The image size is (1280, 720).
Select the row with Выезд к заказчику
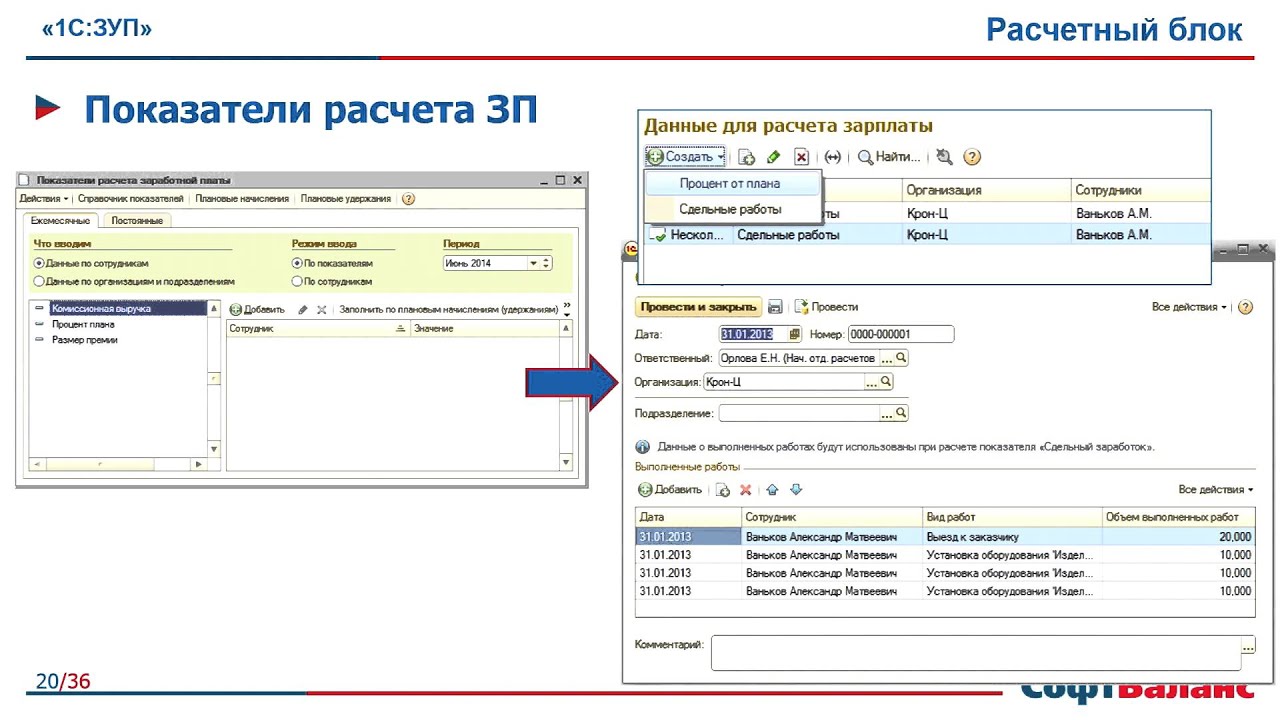coord(945,537)
